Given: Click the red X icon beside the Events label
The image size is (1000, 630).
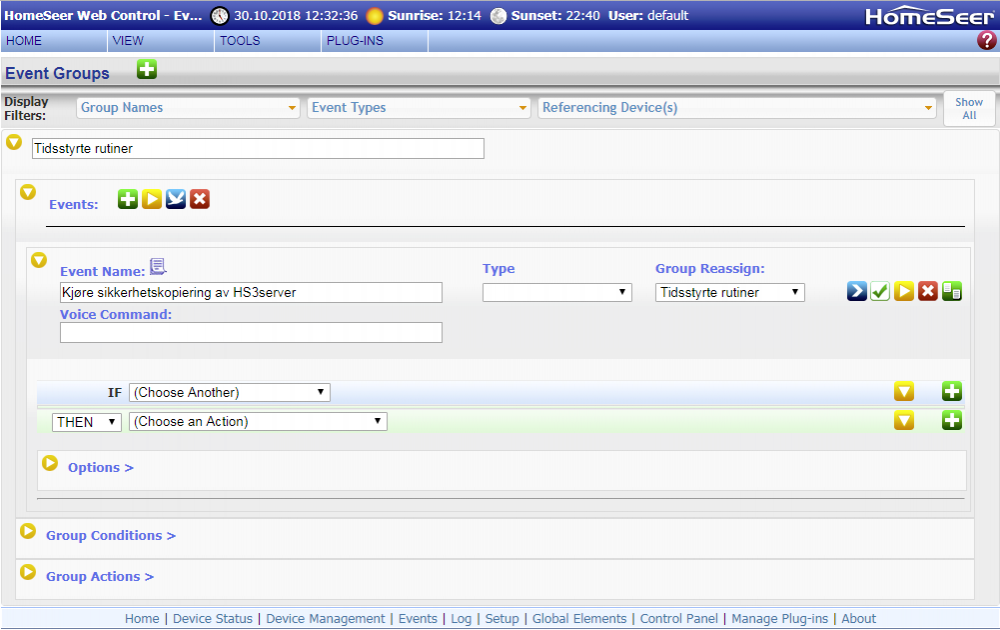Looking at the screenshot, I should [200, 200].
